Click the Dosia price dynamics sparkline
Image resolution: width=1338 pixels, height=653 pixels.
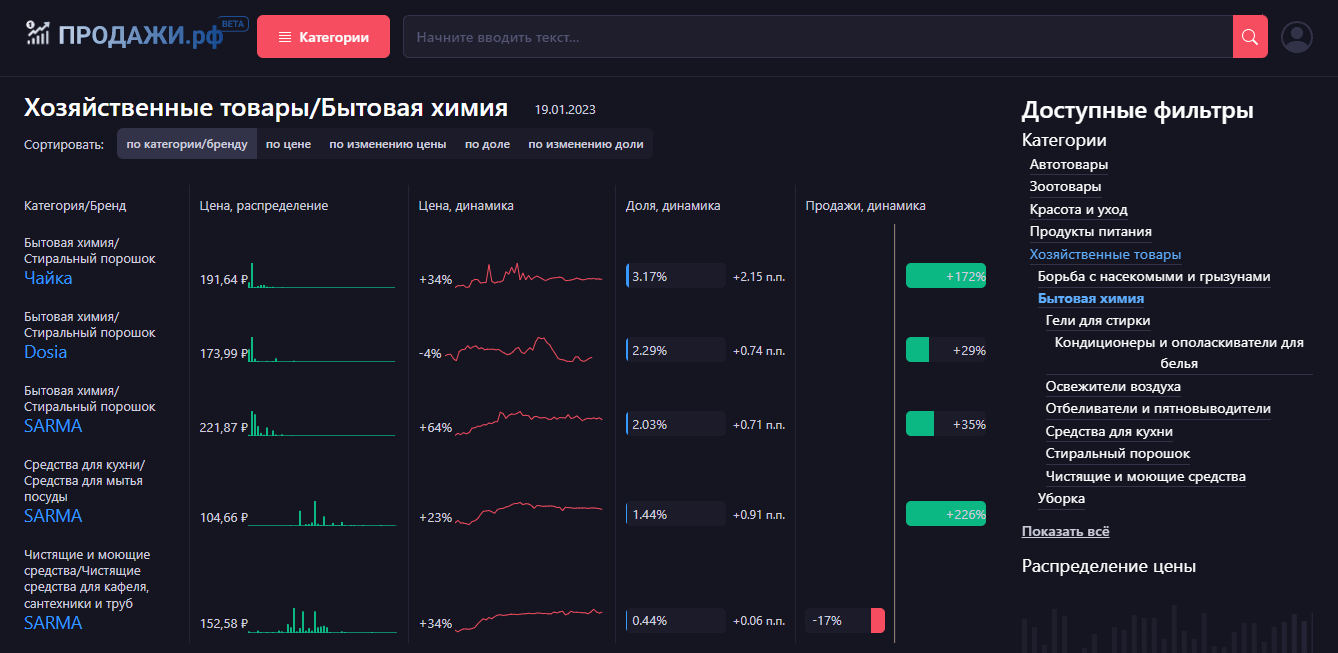click(524, 350)
